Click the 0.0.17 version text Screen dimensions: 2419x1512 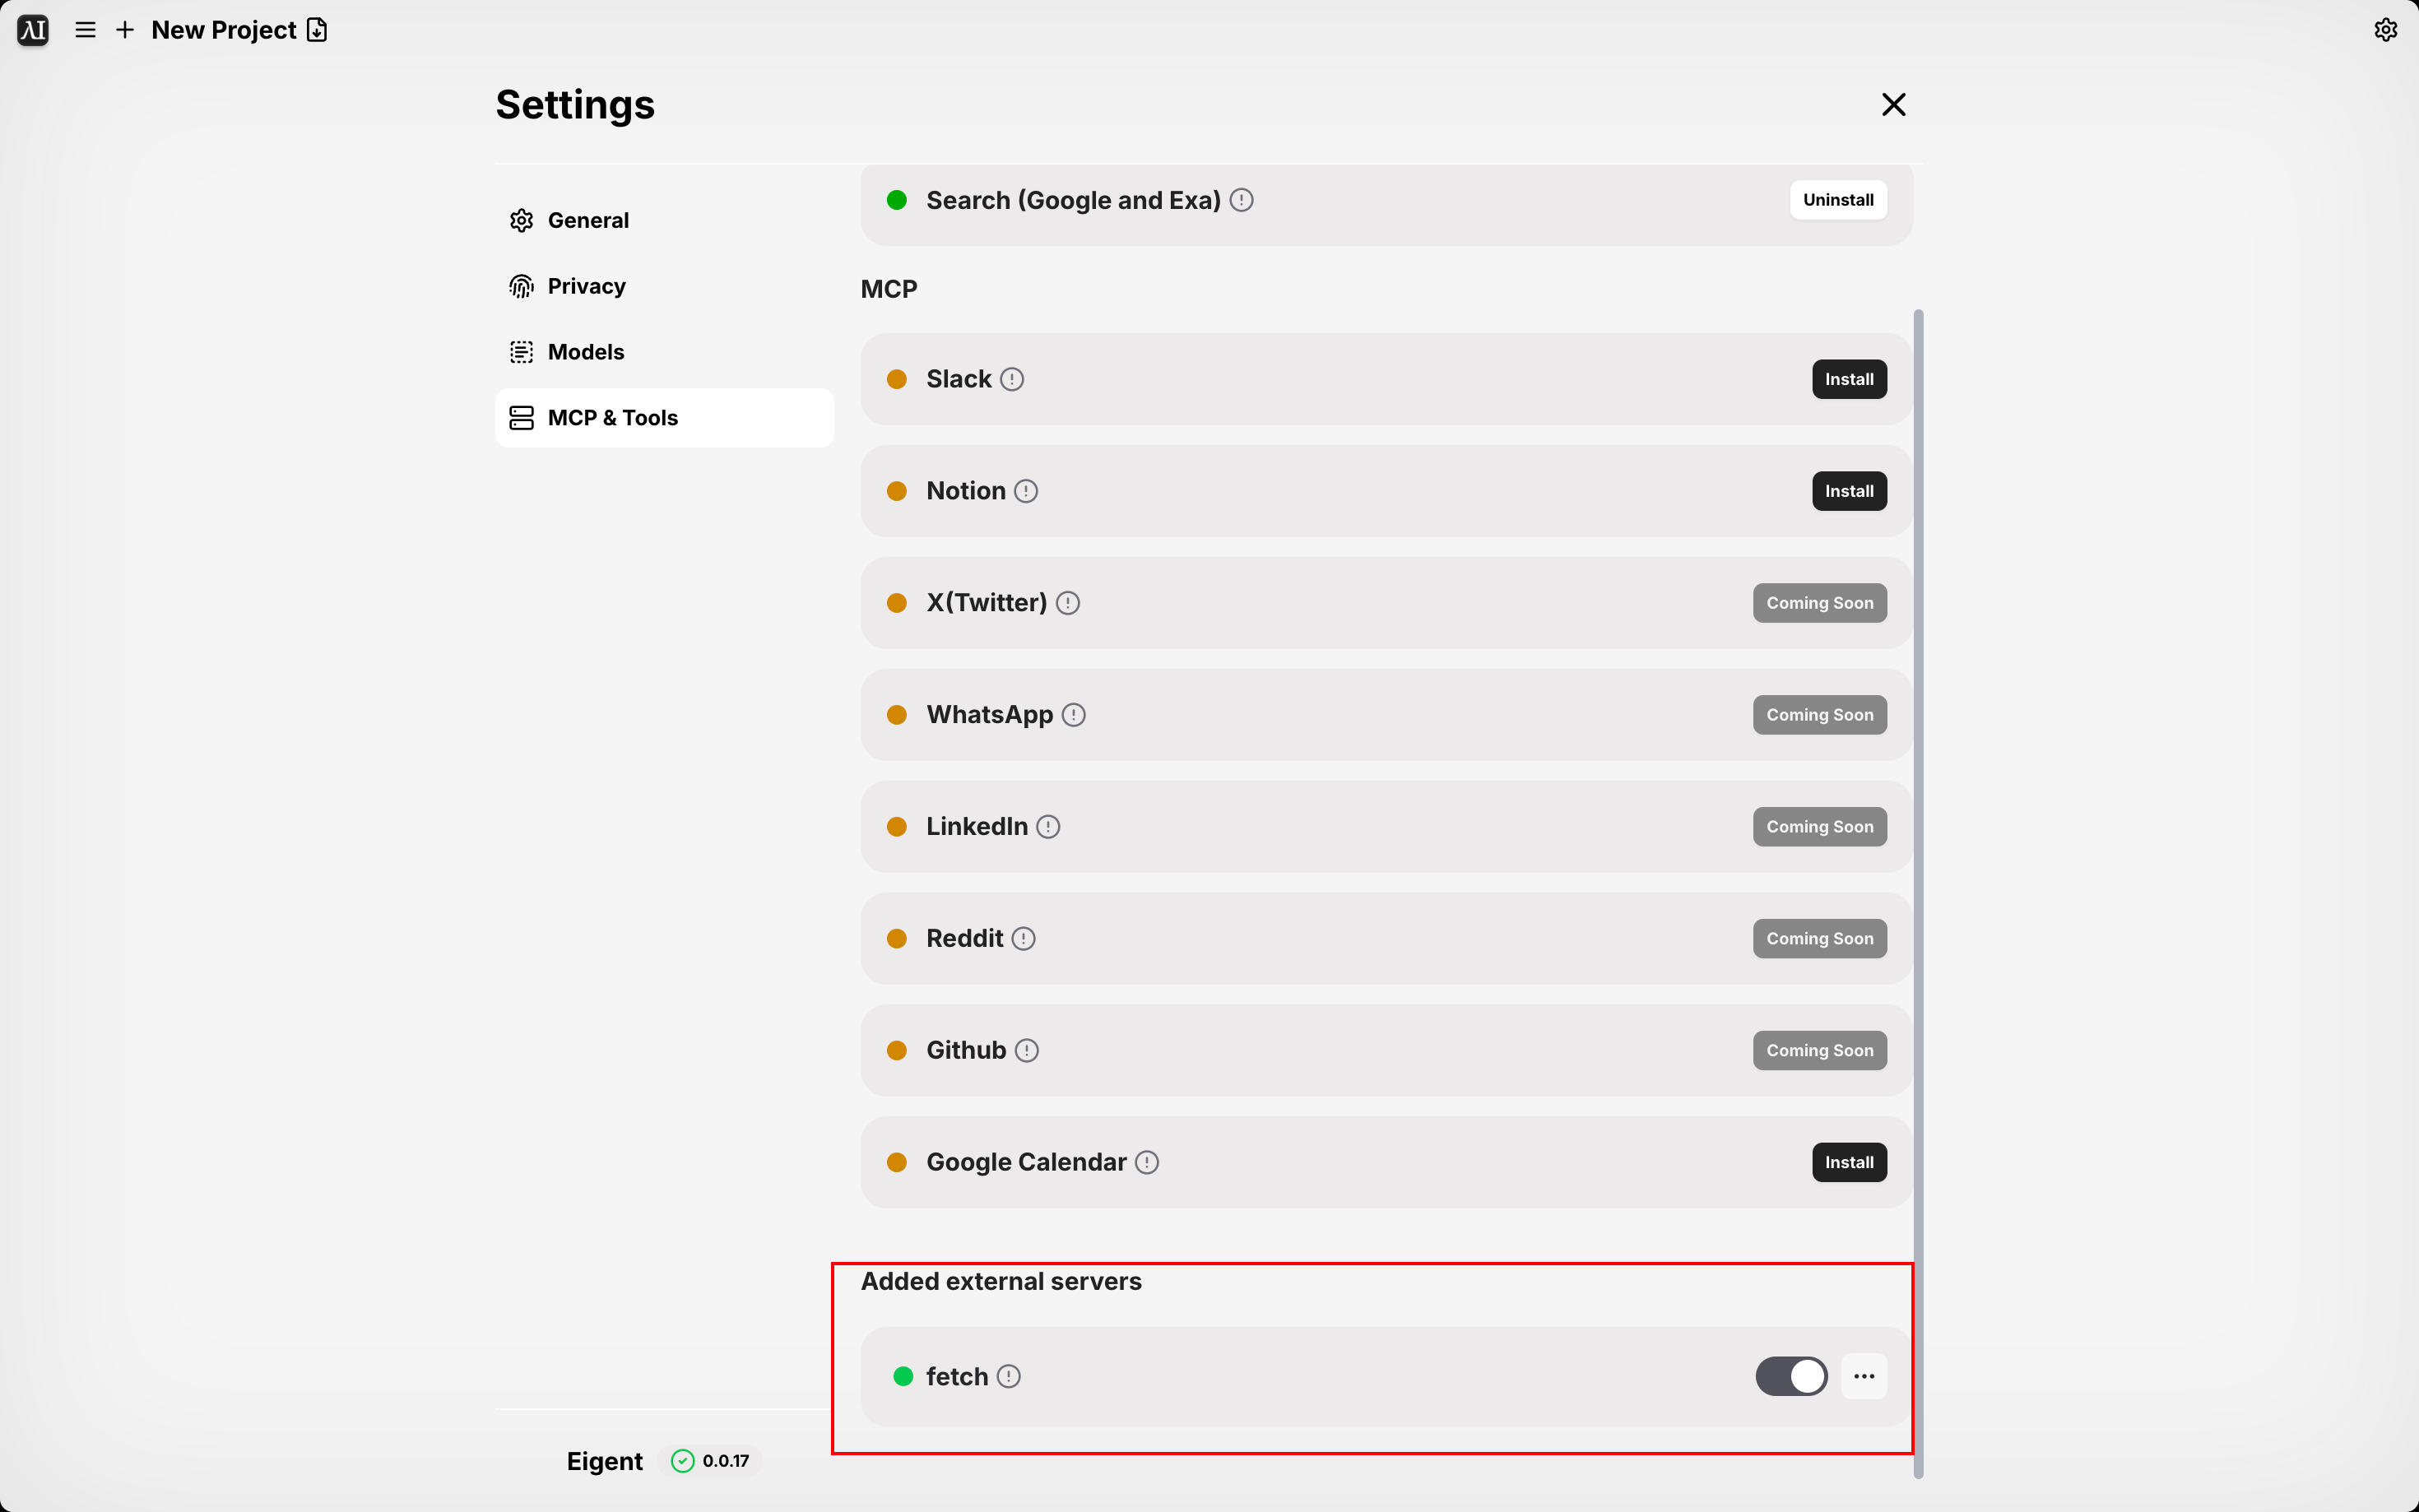[x=725, y=1461]
